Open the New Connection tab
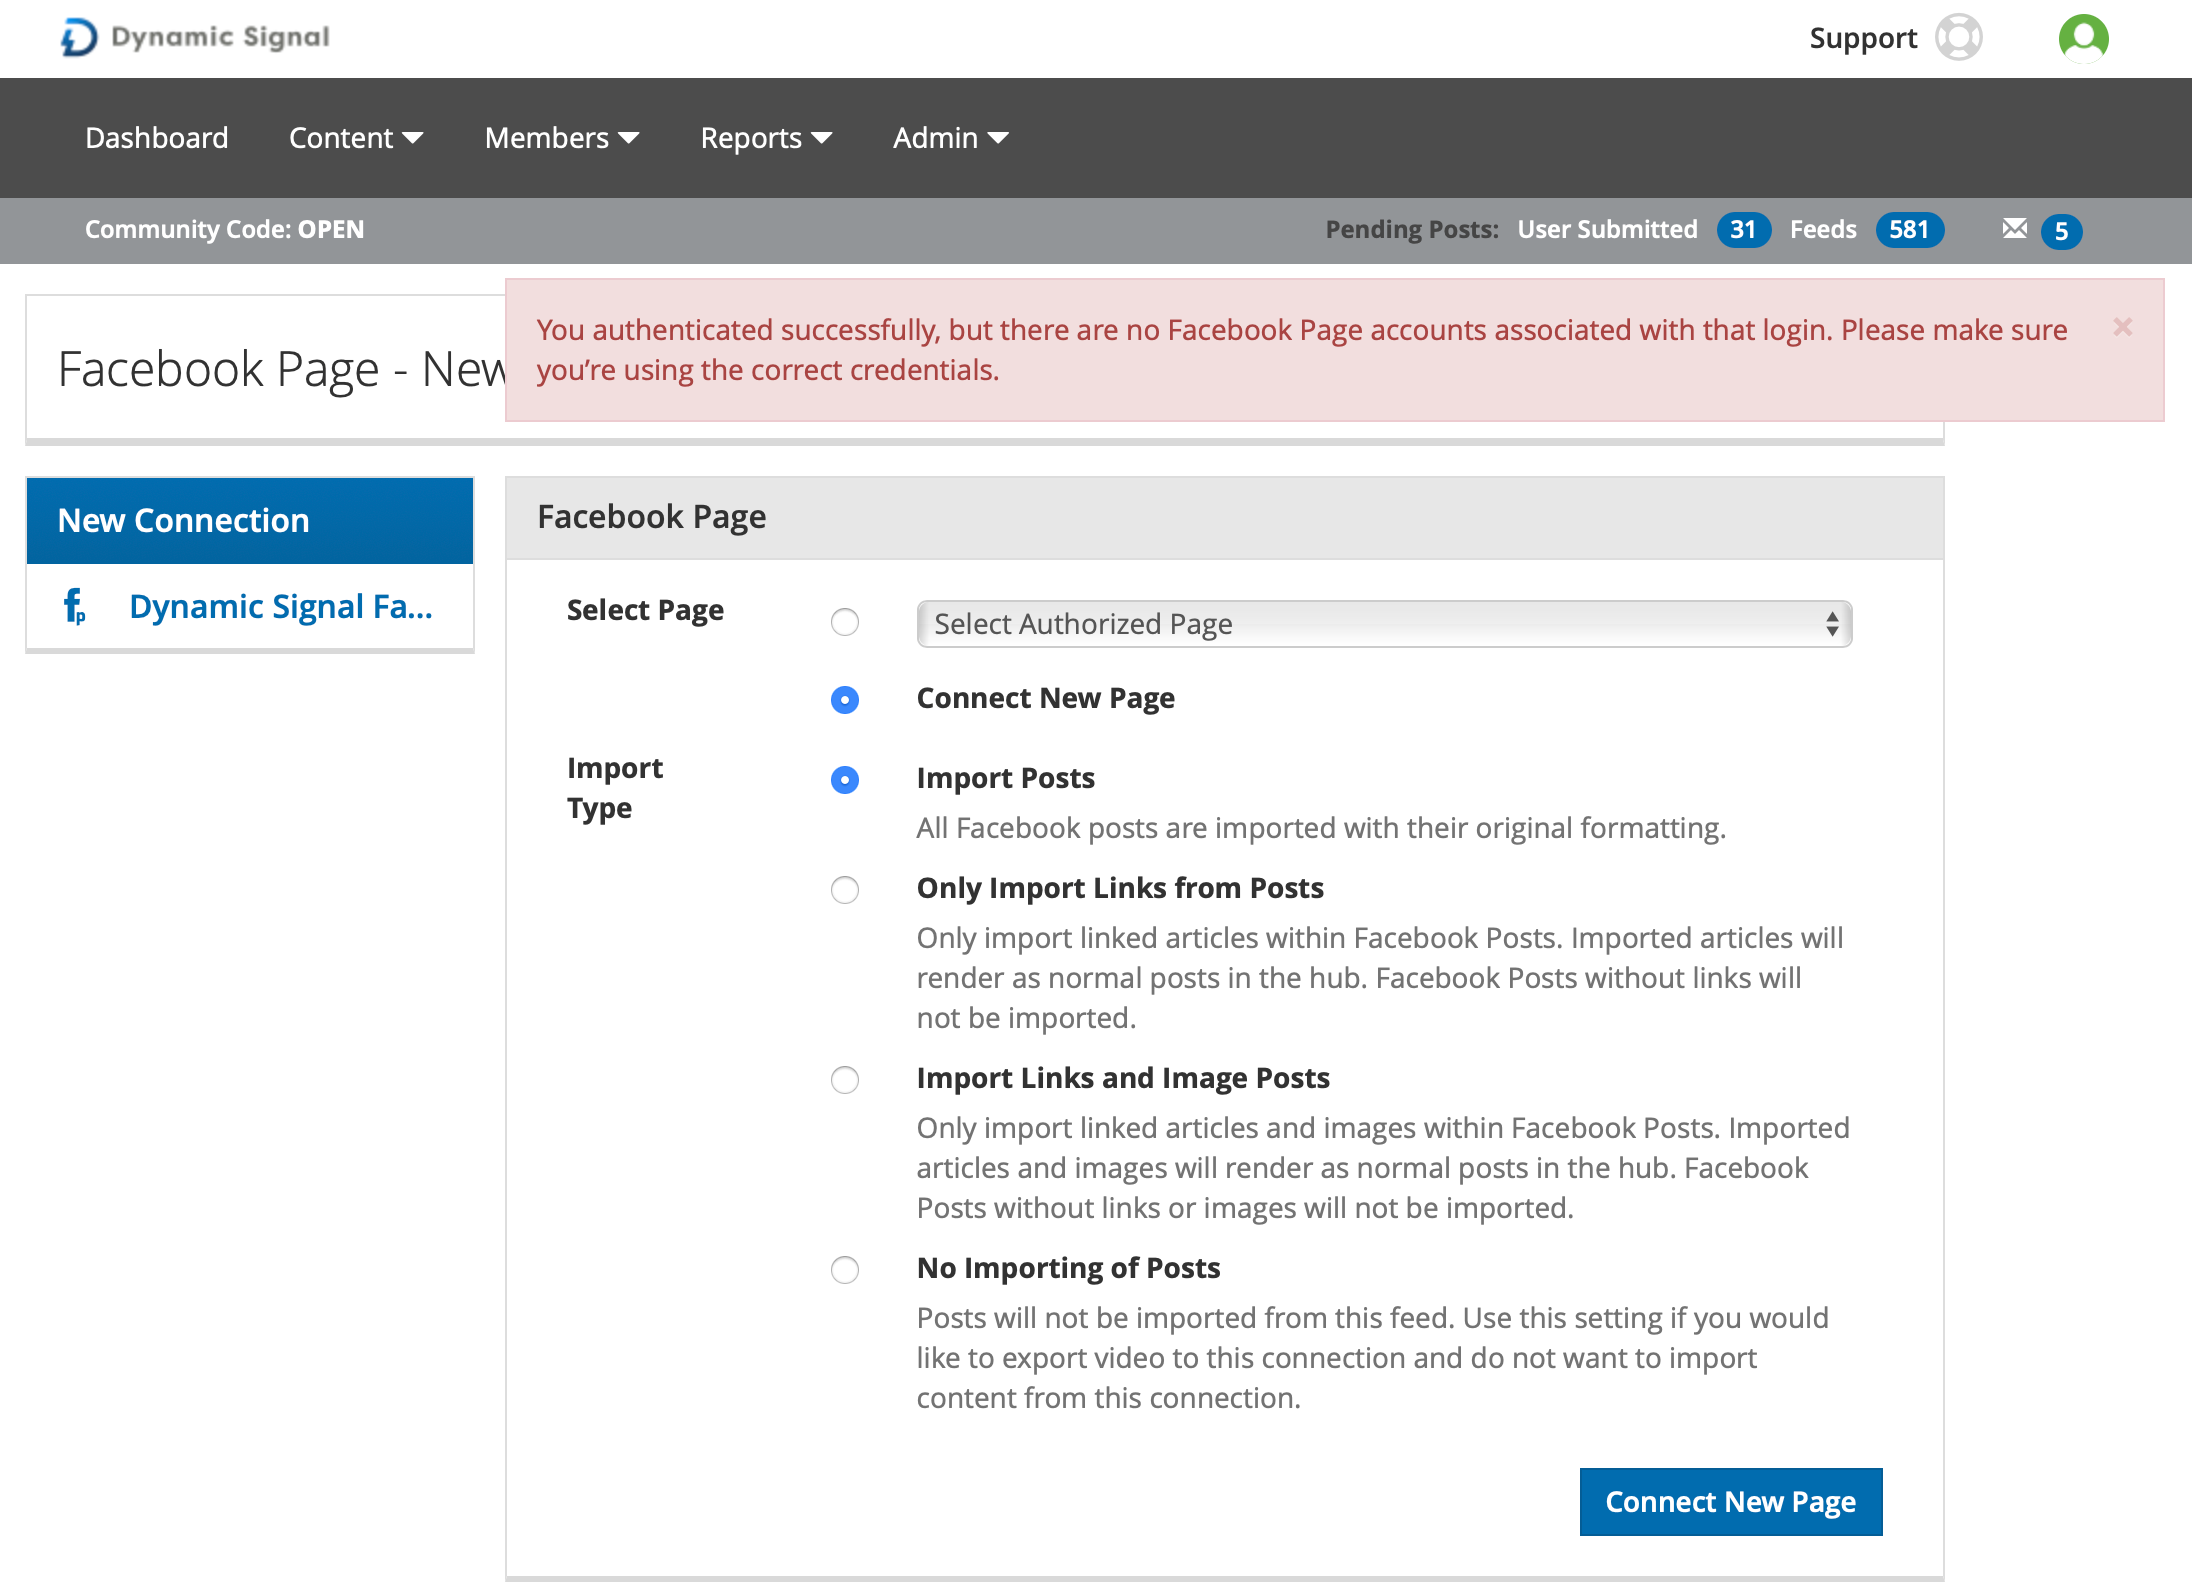 tap(250, 521)
